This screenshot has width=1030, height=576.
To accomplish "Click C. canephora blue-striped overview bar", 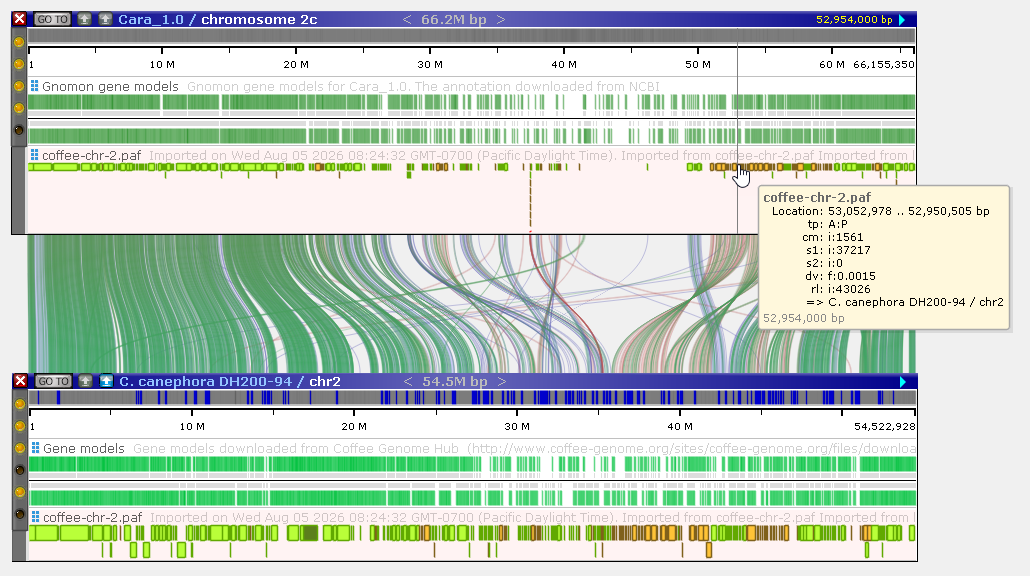I will (x=472, y=397).
